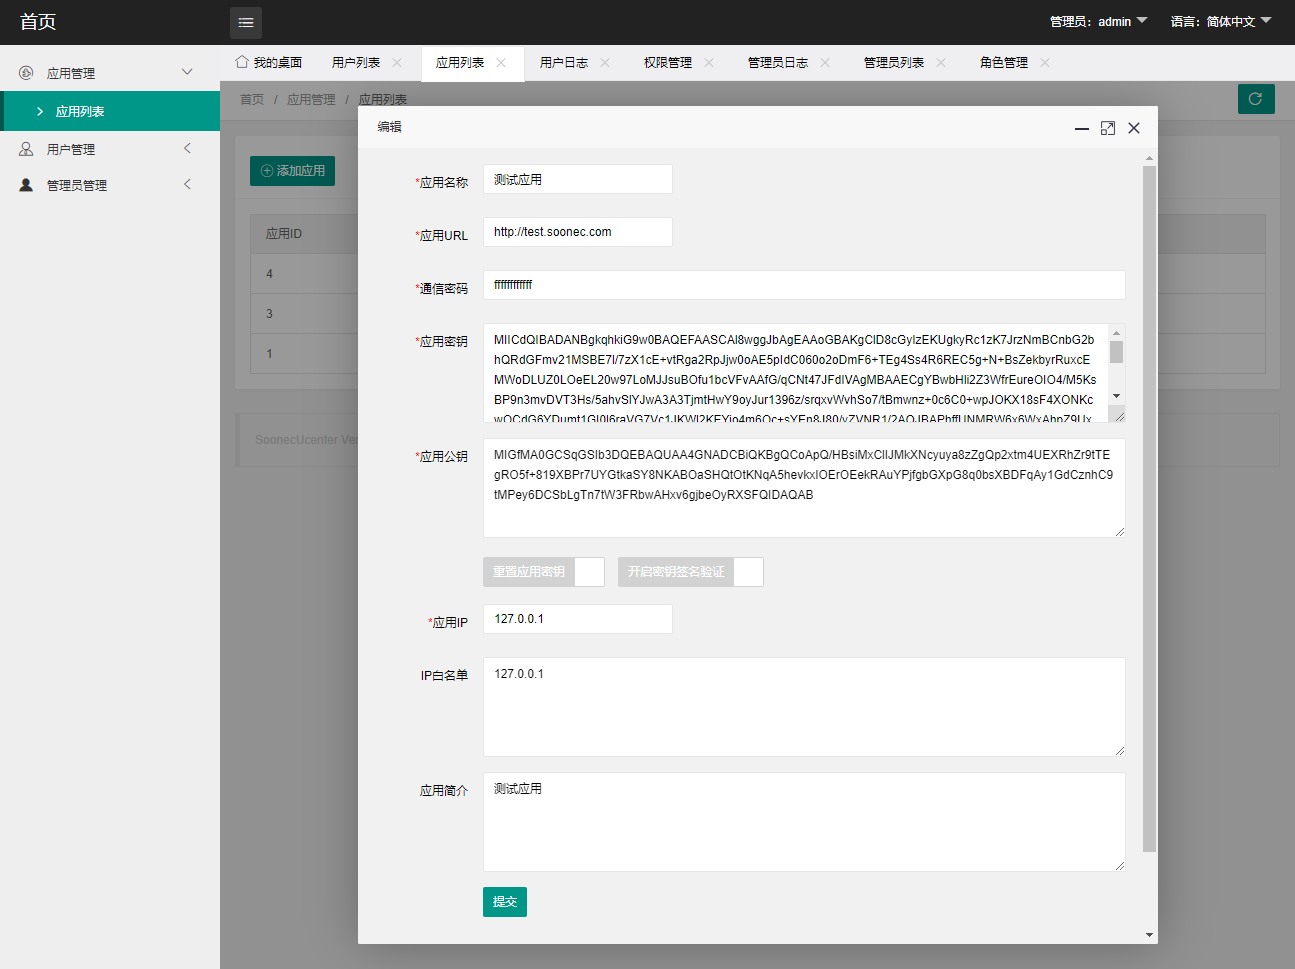
Task: Close the 权限管理 tab via its X icon
Action: [709, 62]
